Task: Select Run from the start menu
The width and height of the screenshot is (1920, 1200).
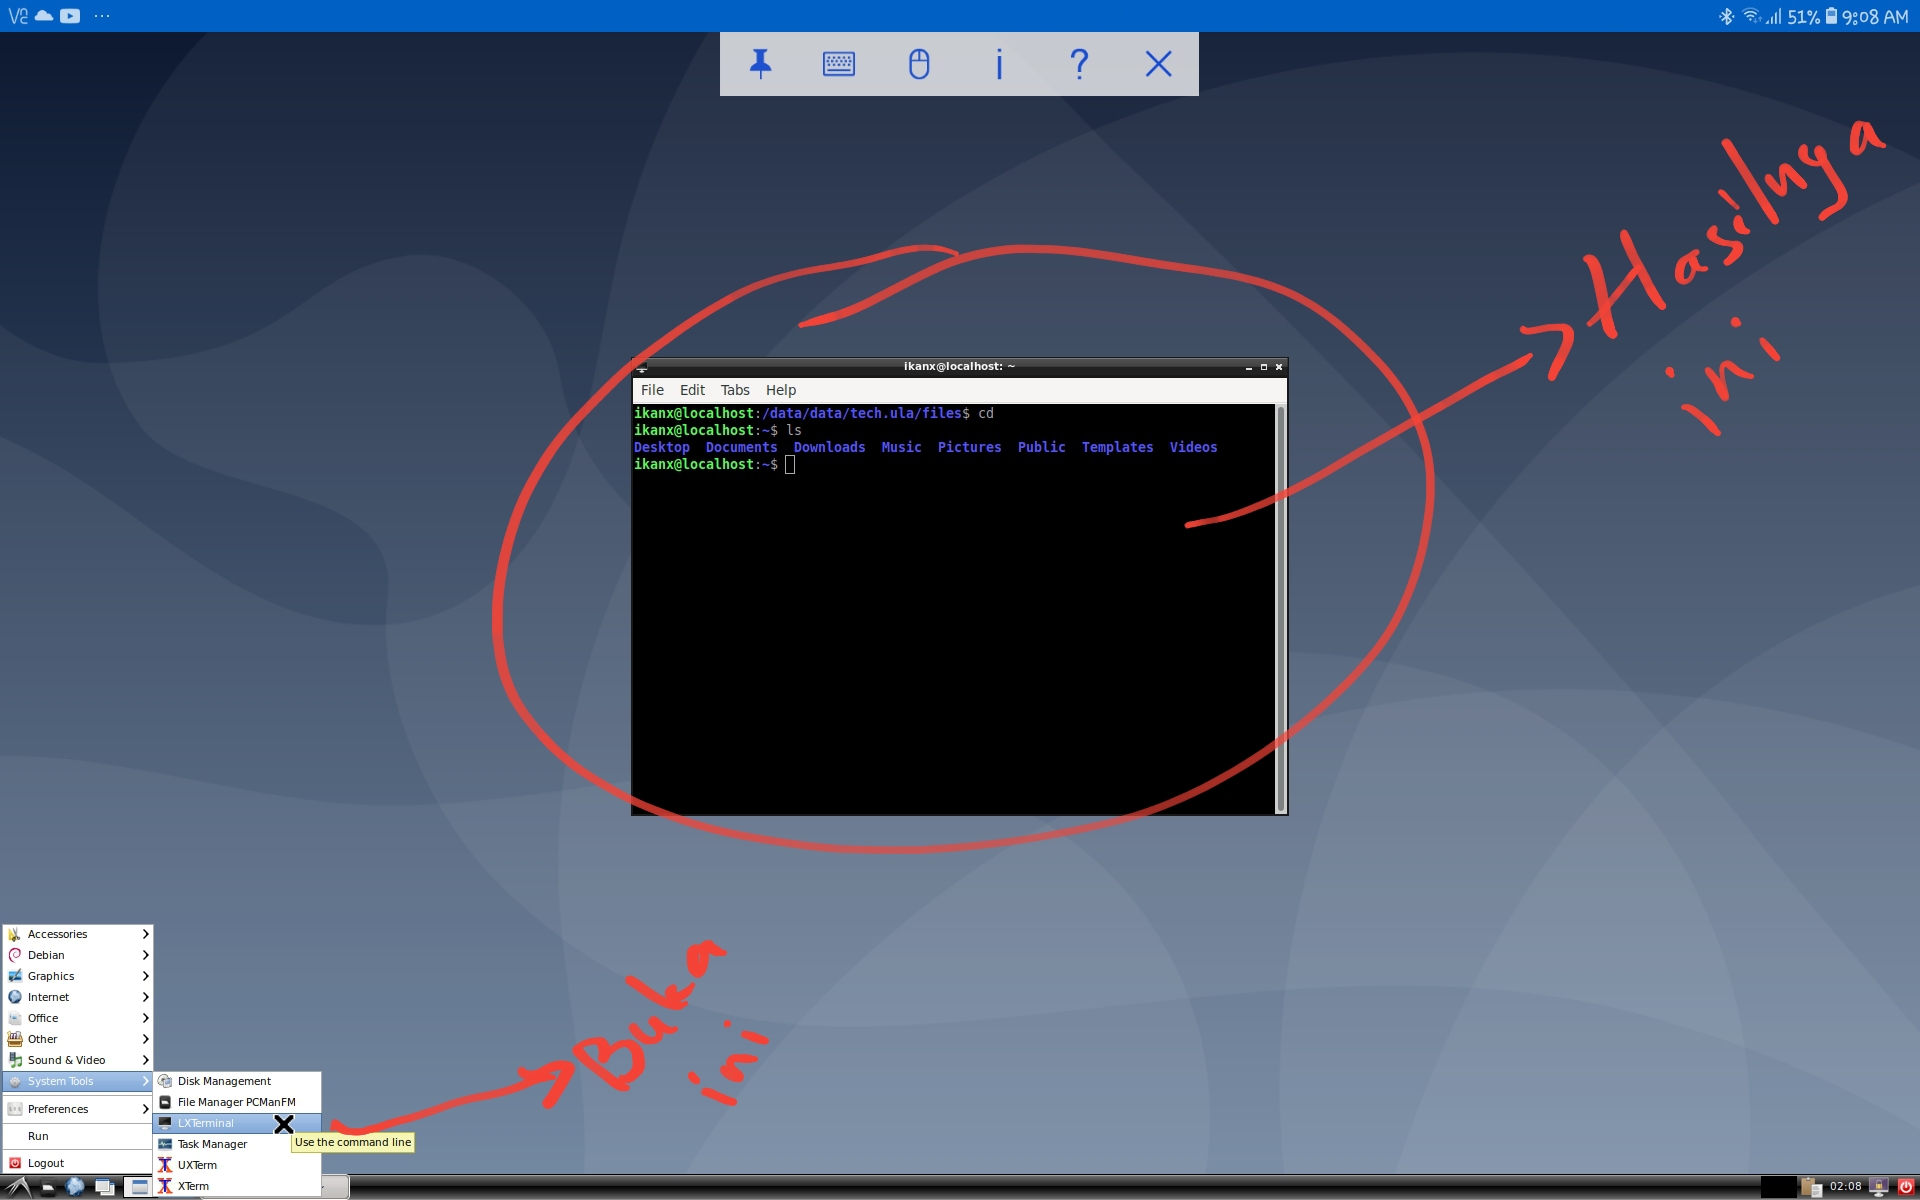Action: coord(77,1136)
